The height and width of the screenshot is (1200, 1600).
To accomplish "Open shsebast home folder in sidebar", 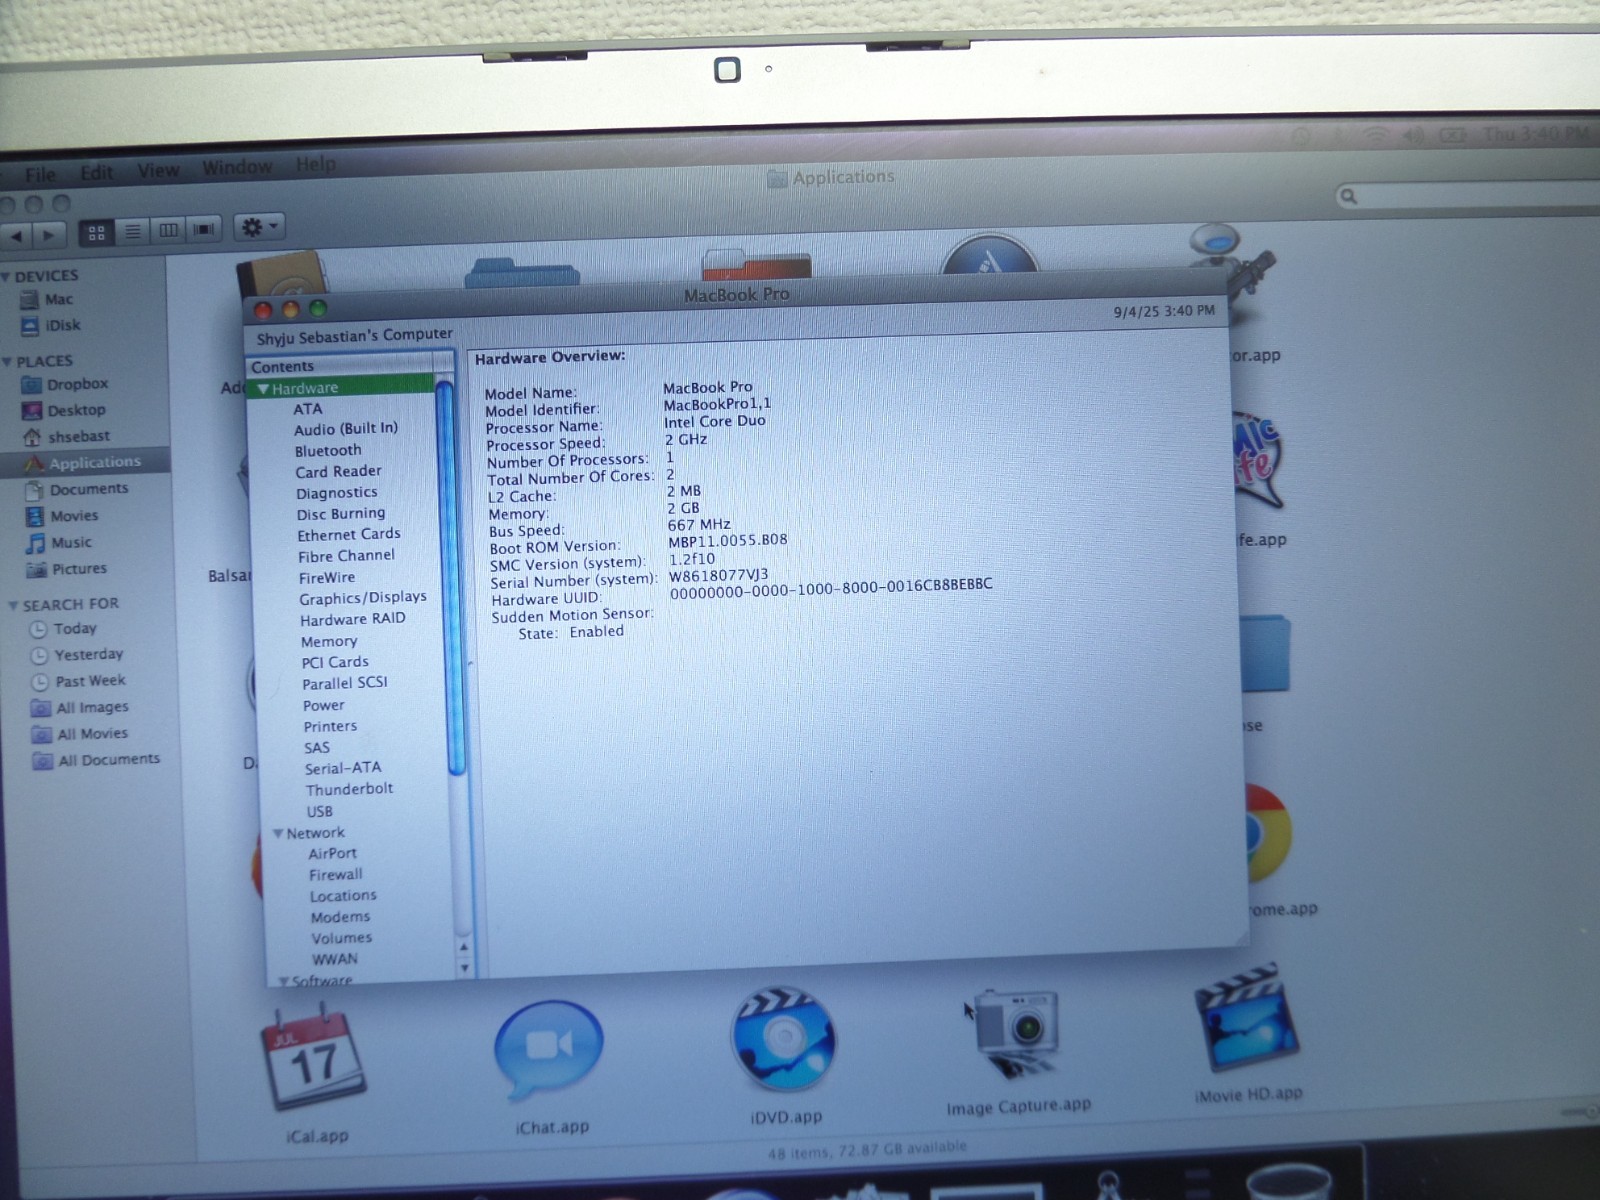I will click(x=66, y=436).
